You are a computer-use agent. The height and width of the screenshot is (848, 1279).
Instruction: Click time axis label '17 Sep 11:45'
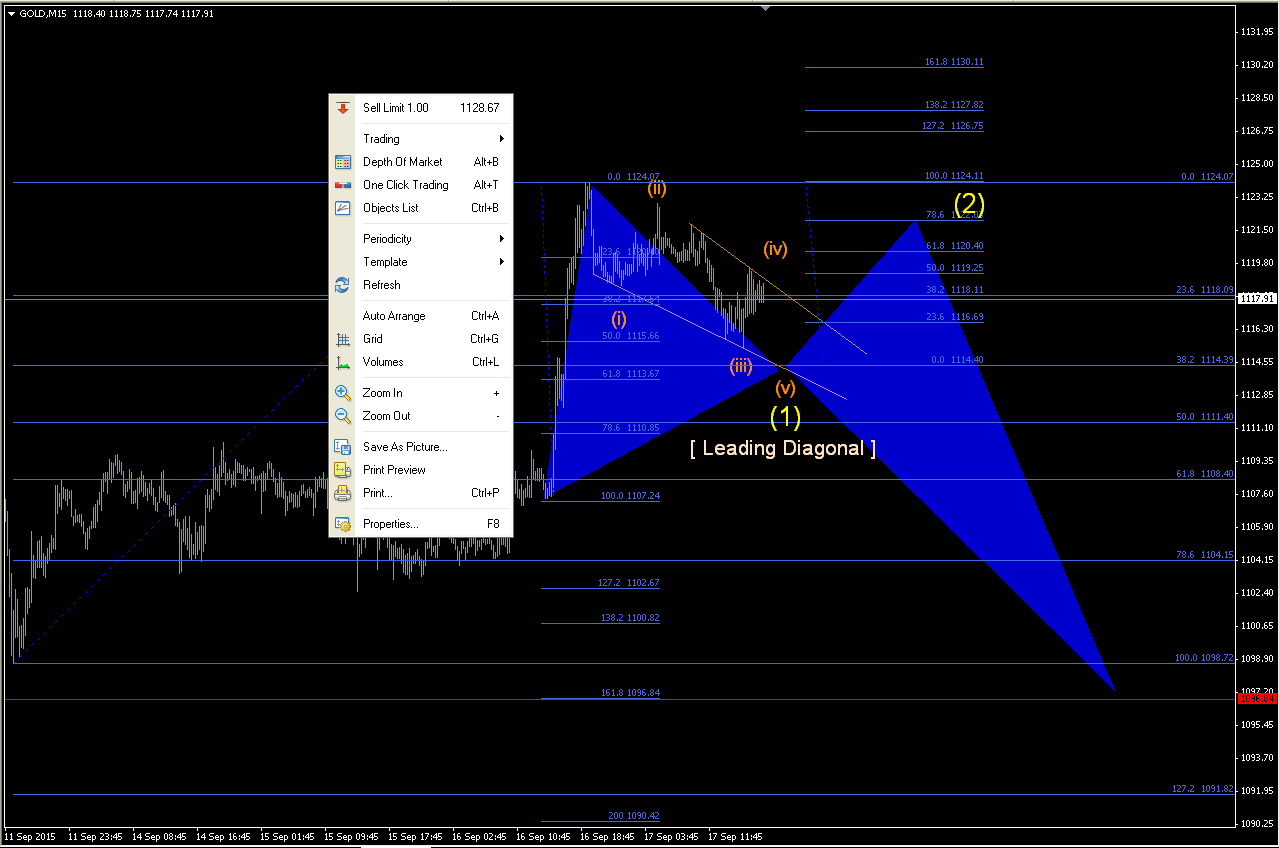pos(736,836)
